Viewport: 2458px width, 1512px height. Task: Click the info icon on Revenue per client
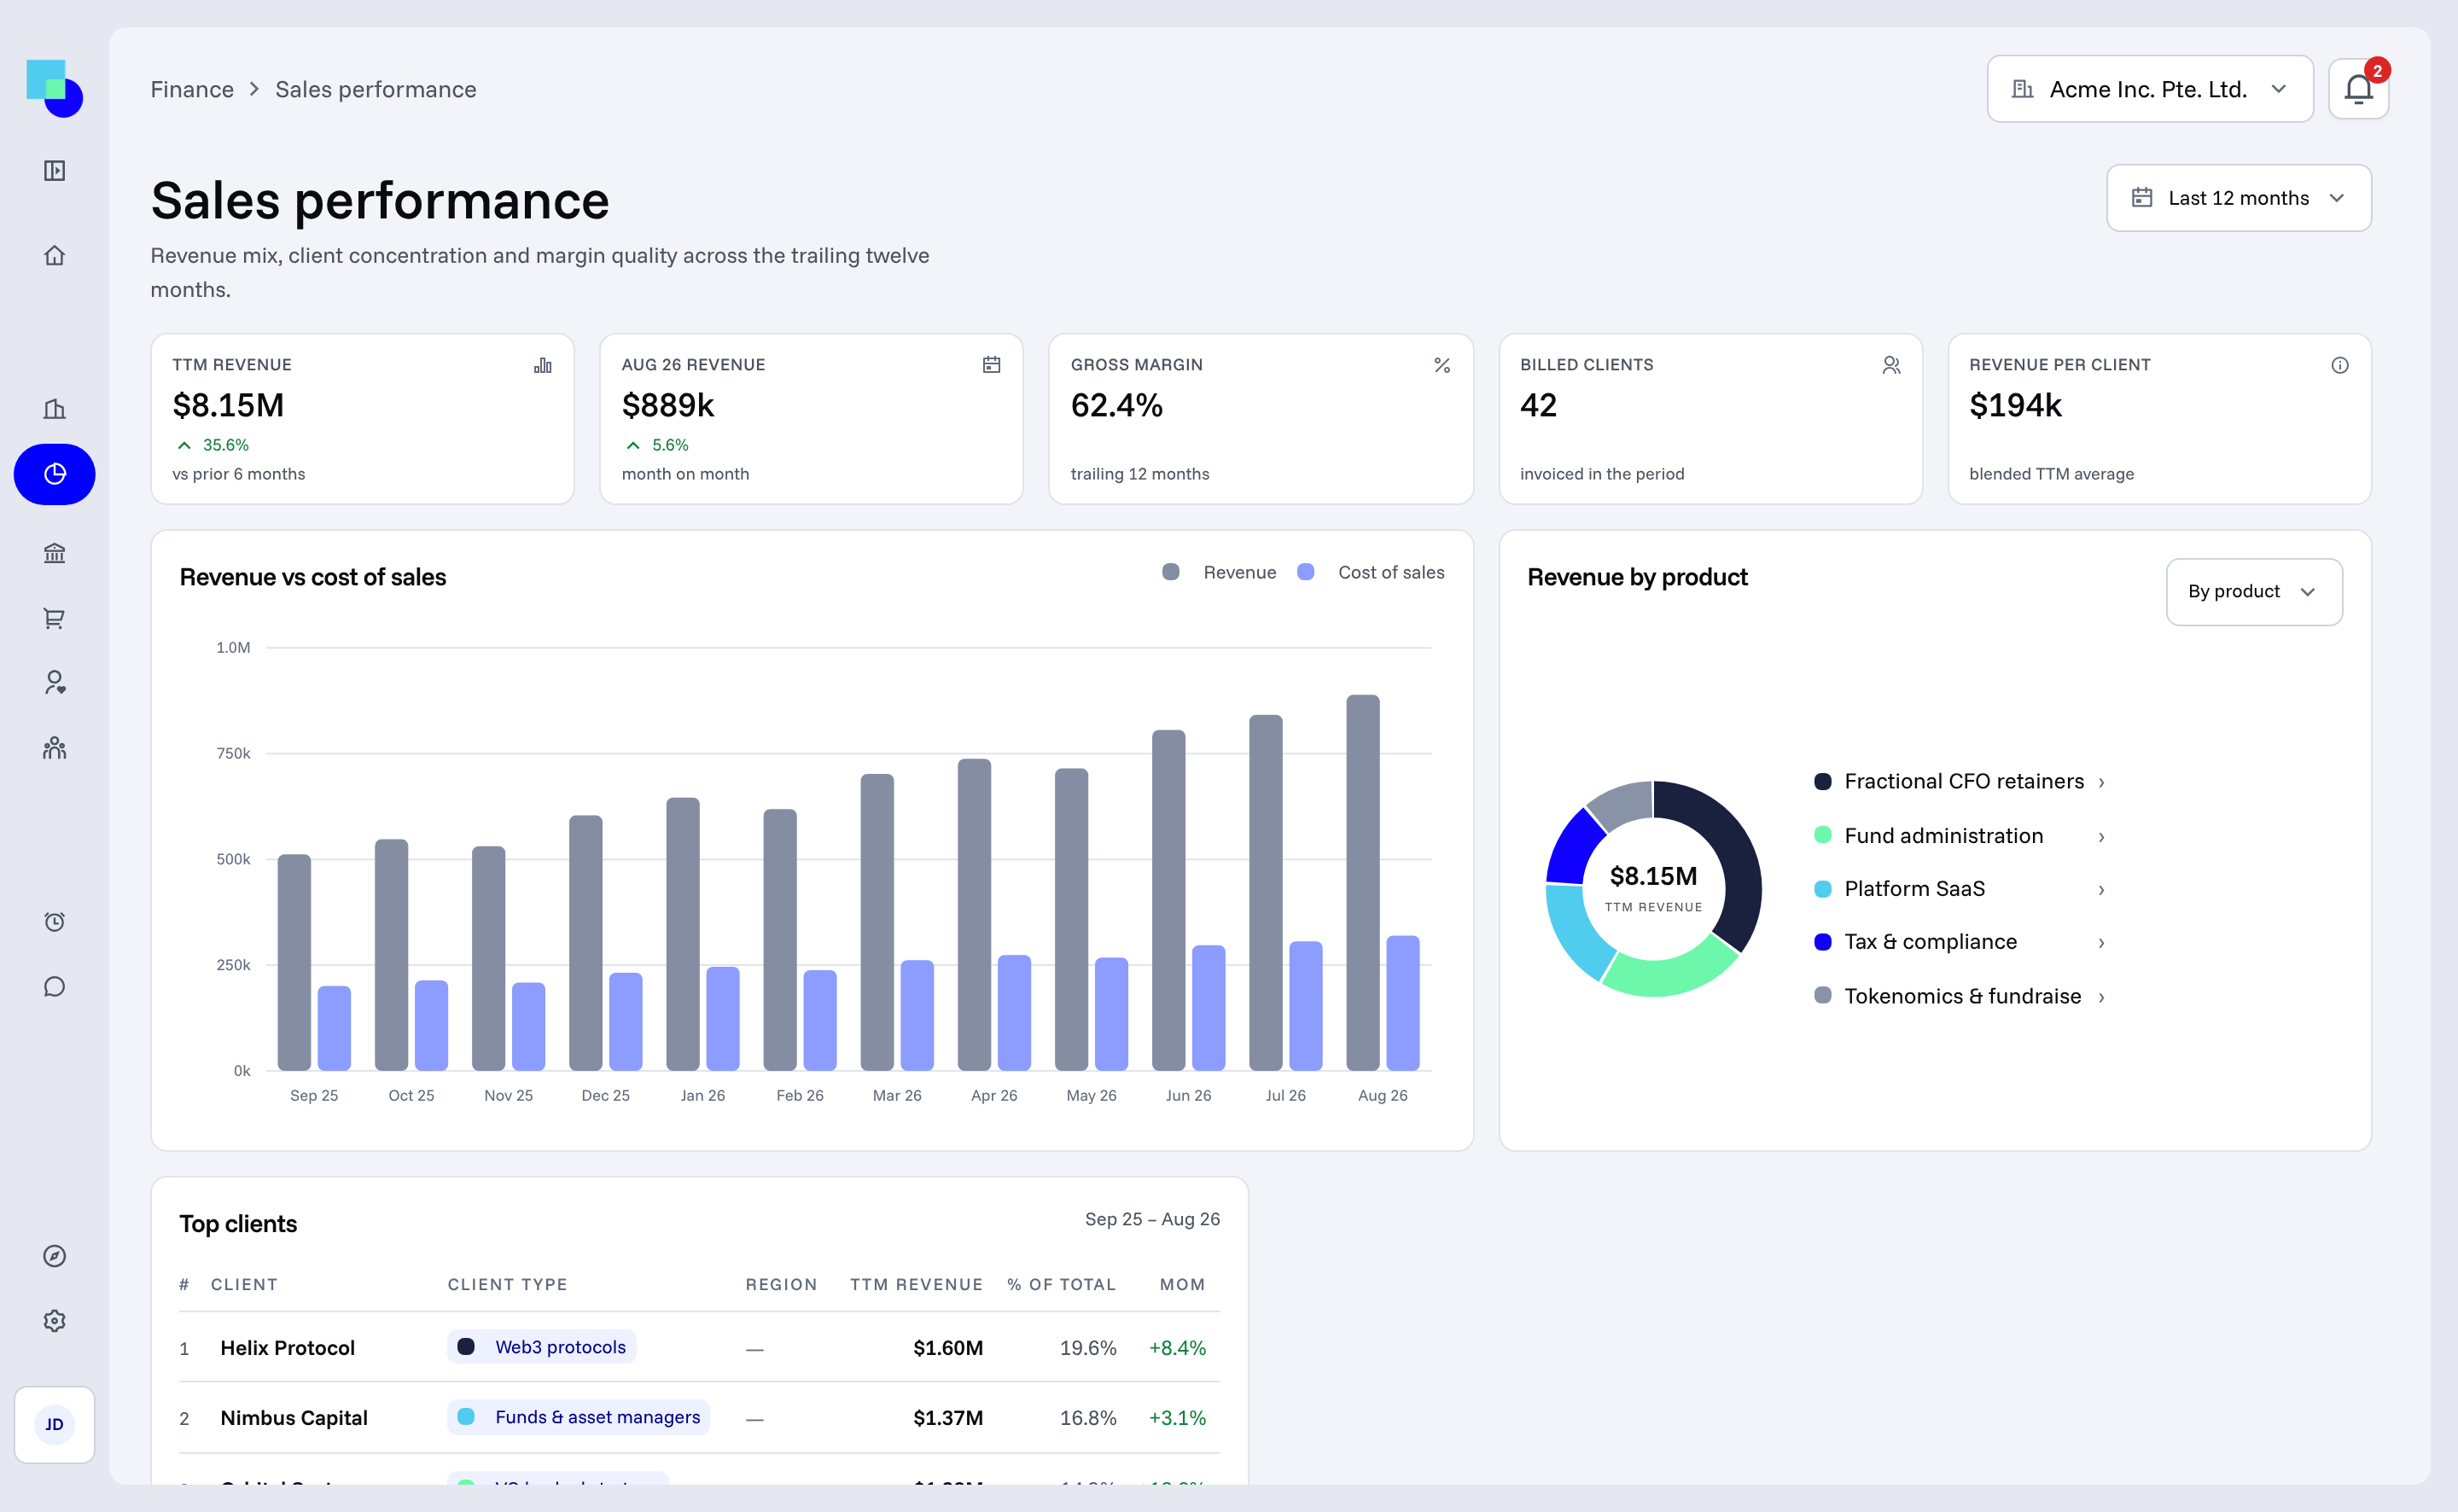click(x=2340, y=365)
